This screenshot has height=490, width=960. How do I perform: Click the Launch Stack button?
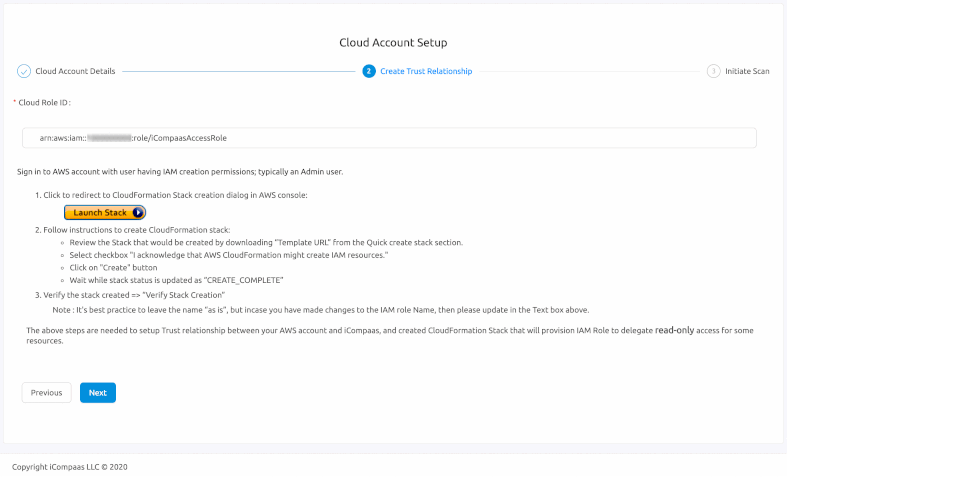105,213
